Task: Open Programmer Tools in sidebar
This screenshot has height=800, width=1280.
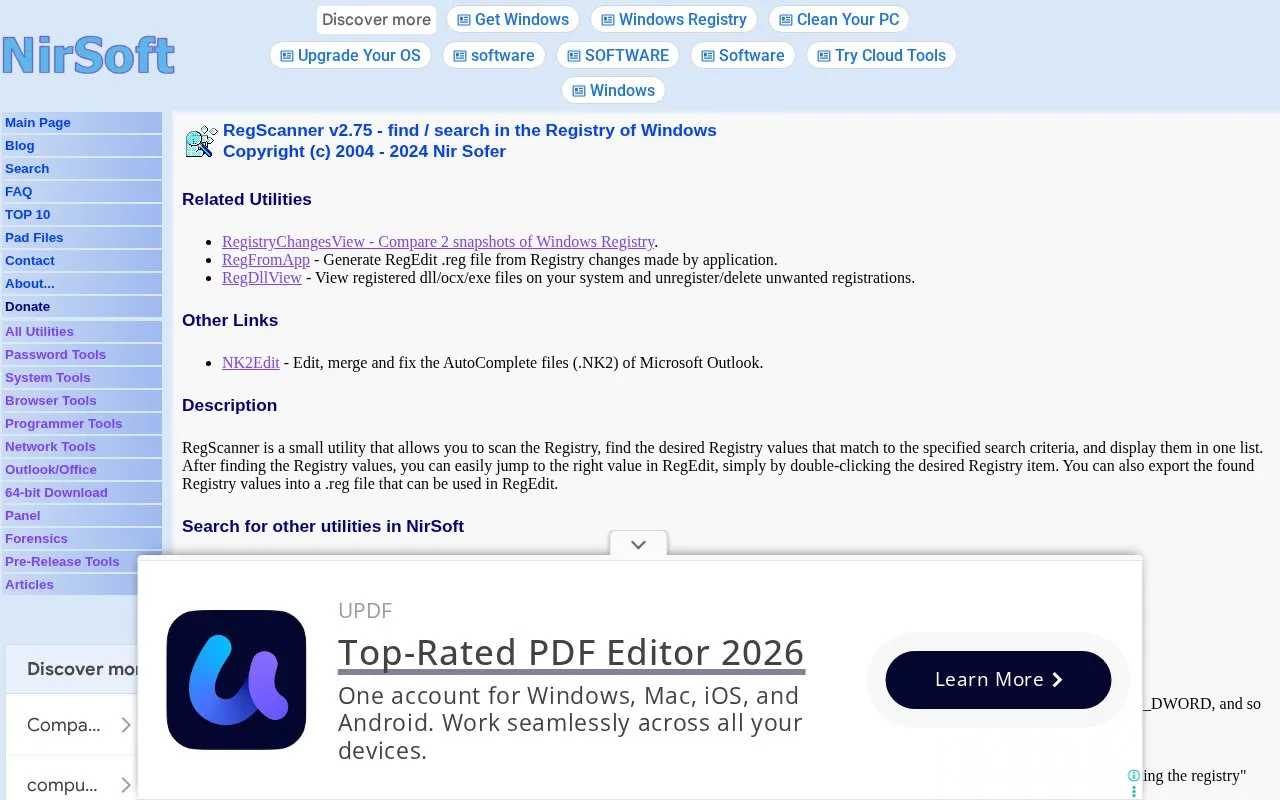Action: point(82,424)
